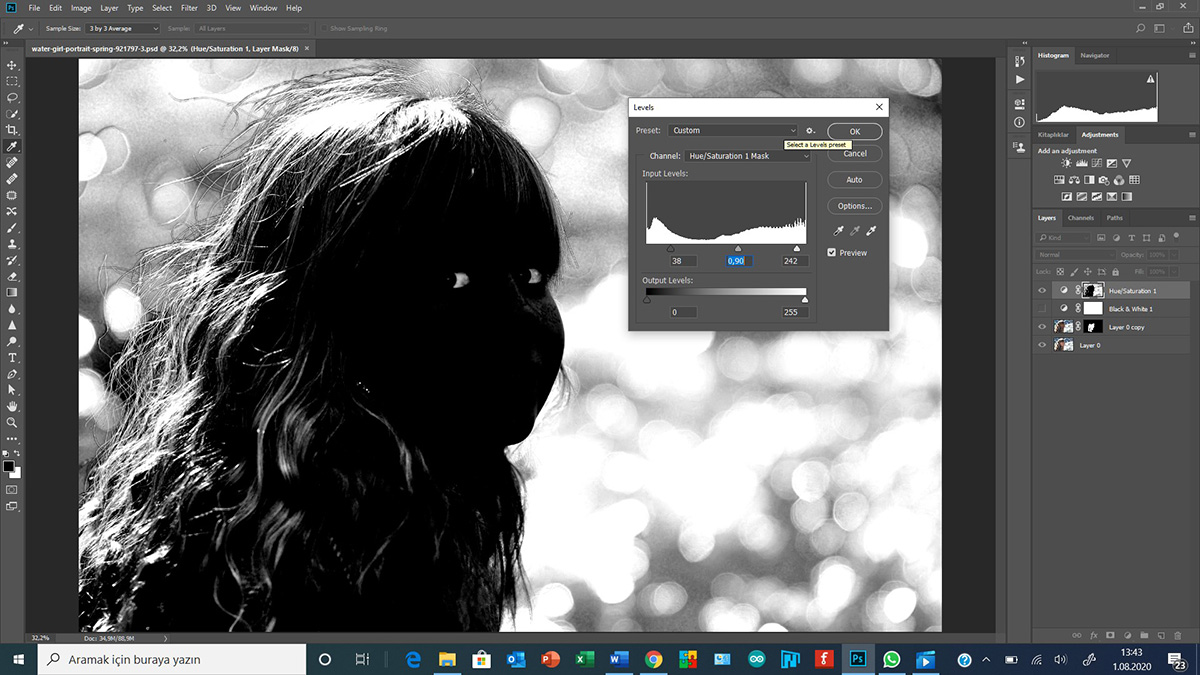This screenshot has width=1200, height=675.
Task: Click the set black point eyedropper
Action: [x=838, y=231]
